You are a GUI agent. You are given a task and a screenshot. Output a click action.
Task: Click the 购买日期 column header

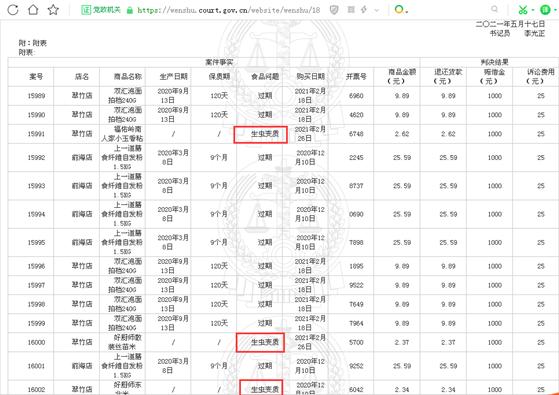pyautogui.click(x=311, y=76)
